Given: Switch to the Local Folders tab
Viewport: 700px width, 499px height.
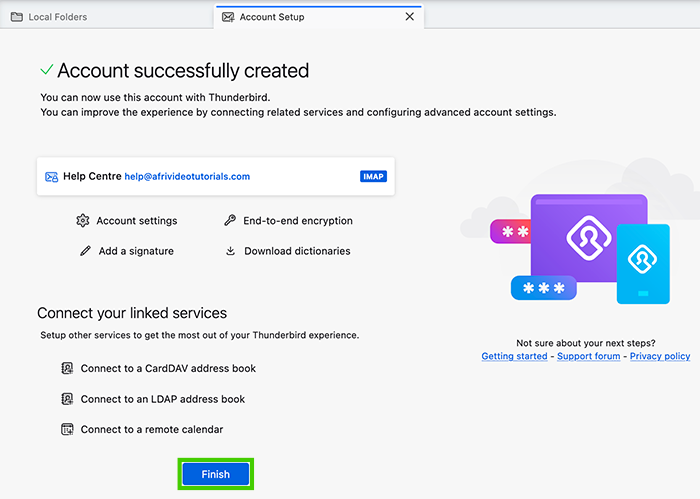Looking at the screenshot, I should point(58,17).
